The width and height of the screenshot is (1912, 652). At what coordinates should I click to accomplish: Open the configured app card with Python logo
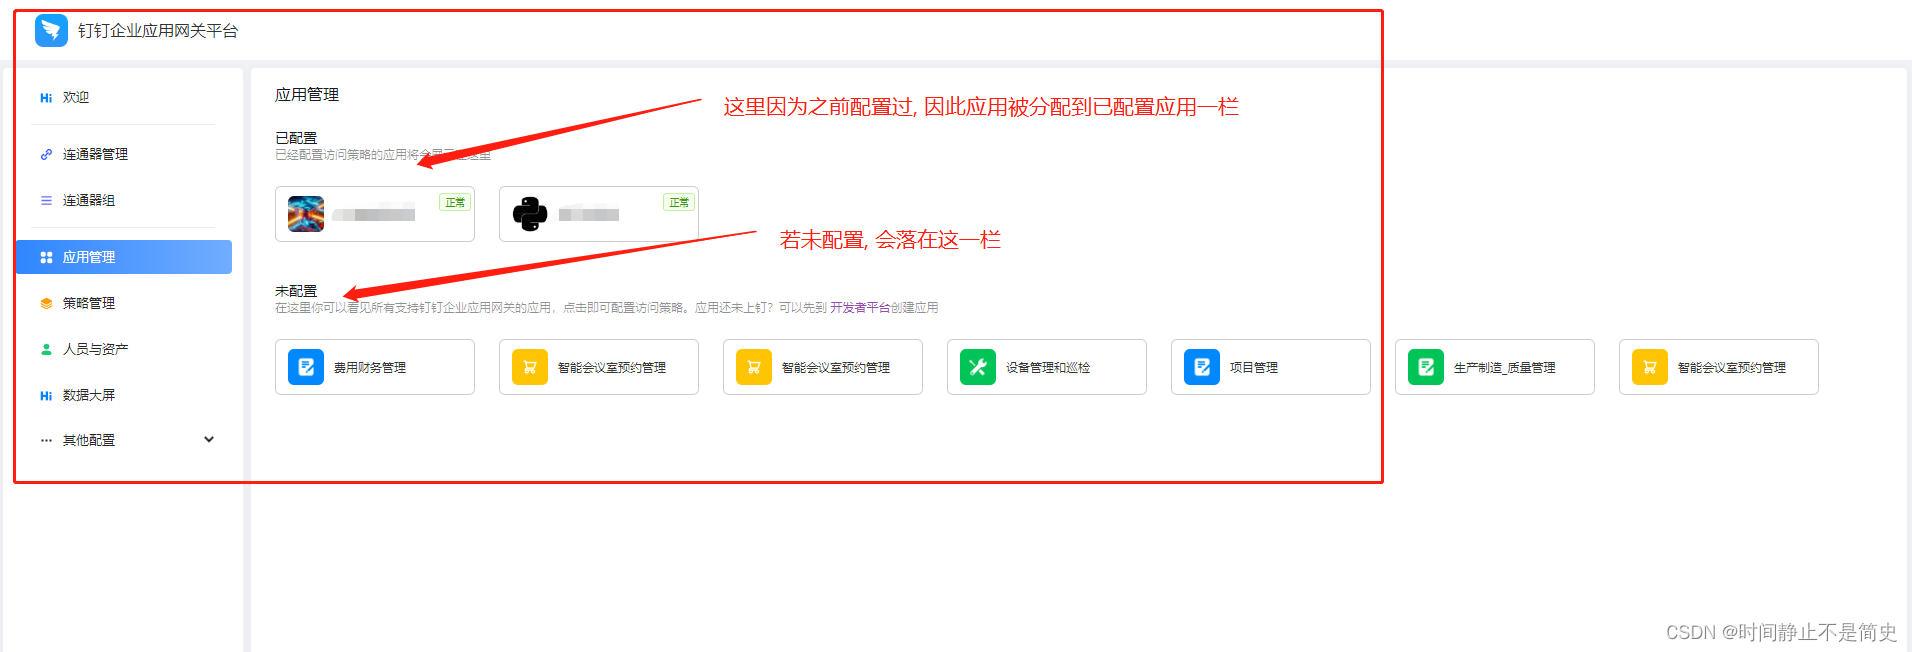(x=599, y=214)
